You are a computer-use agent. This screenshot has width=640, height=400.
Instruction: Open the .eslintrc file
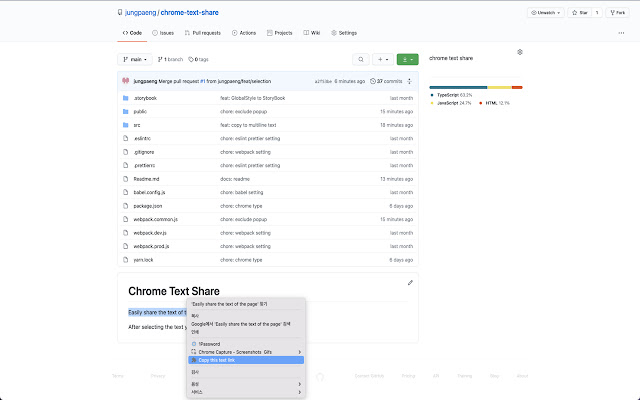(x=142, y=139)
